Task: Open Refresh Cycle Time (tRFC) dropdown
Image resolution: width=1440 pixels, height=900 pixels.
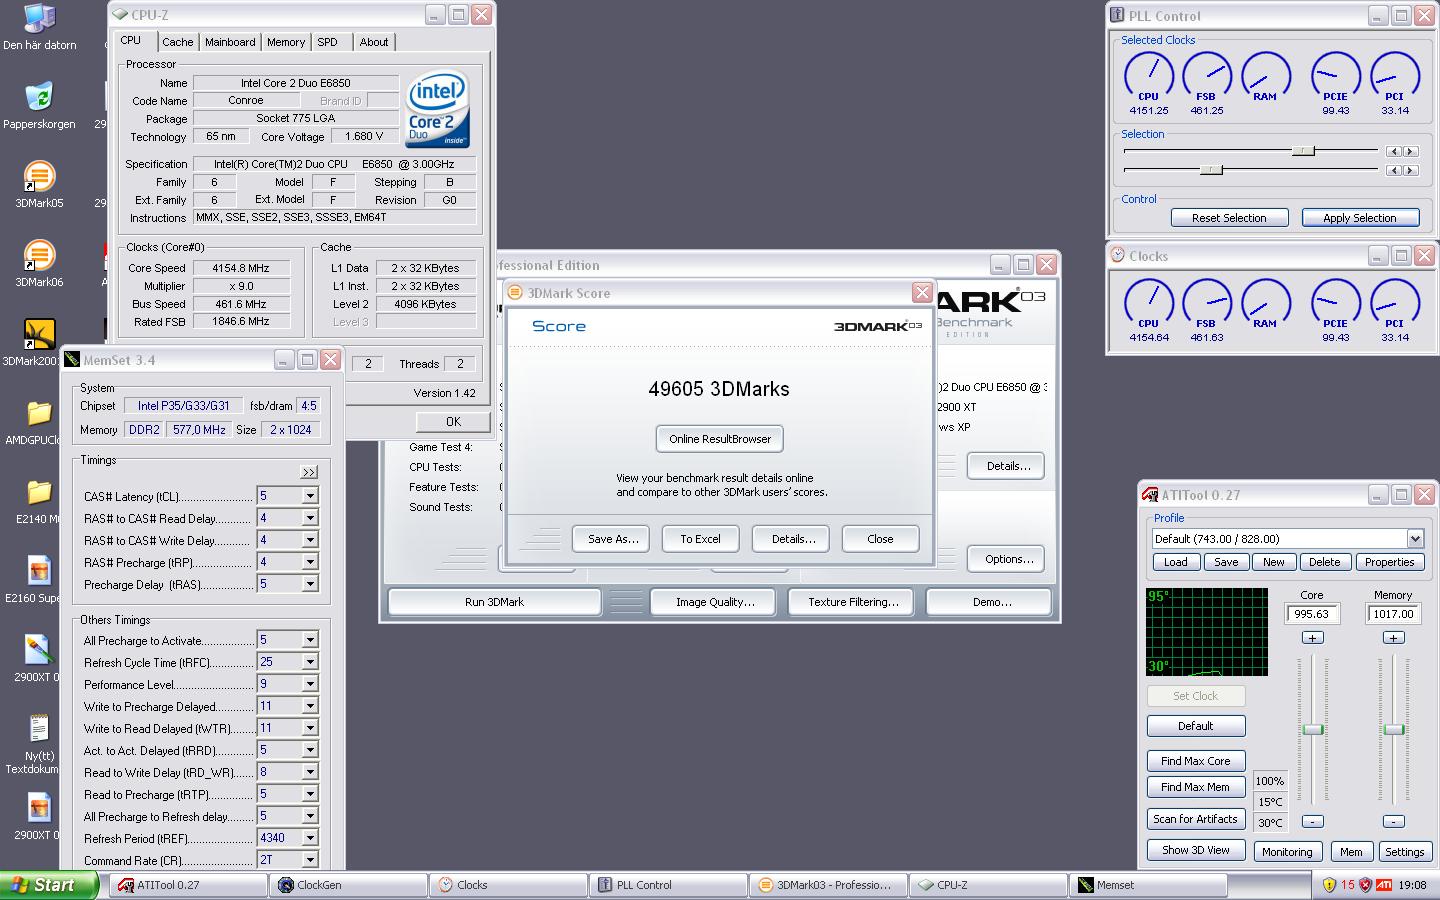Action: tap(310, 662)
